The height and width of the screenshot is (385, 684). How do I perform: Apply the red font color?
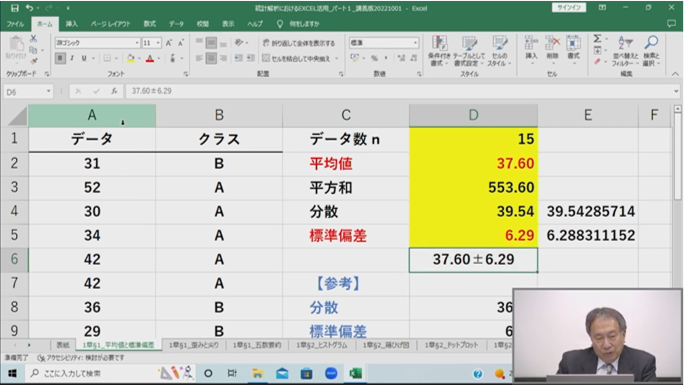150,58
